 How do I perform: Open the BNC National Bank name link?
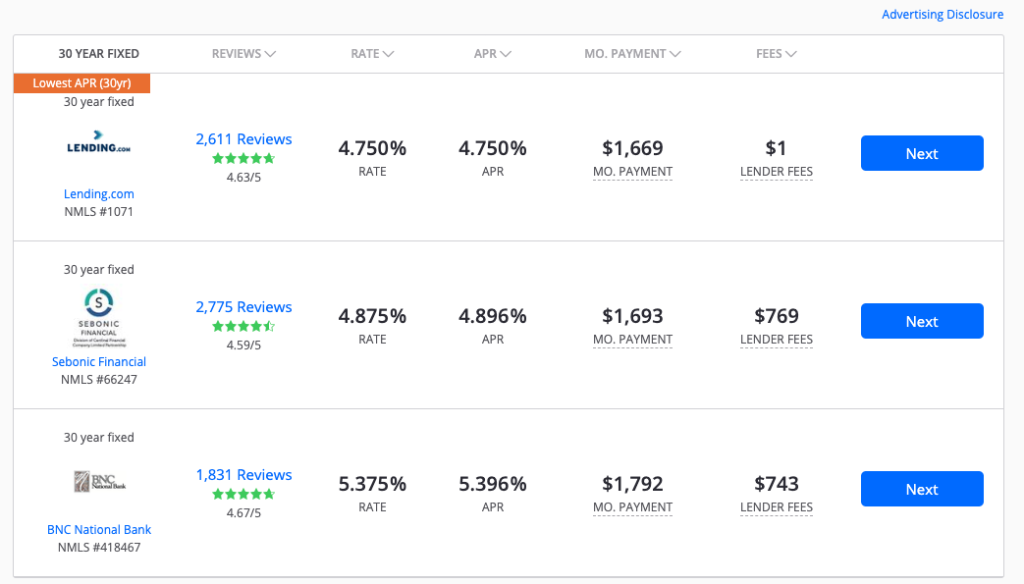click(99, 530)
